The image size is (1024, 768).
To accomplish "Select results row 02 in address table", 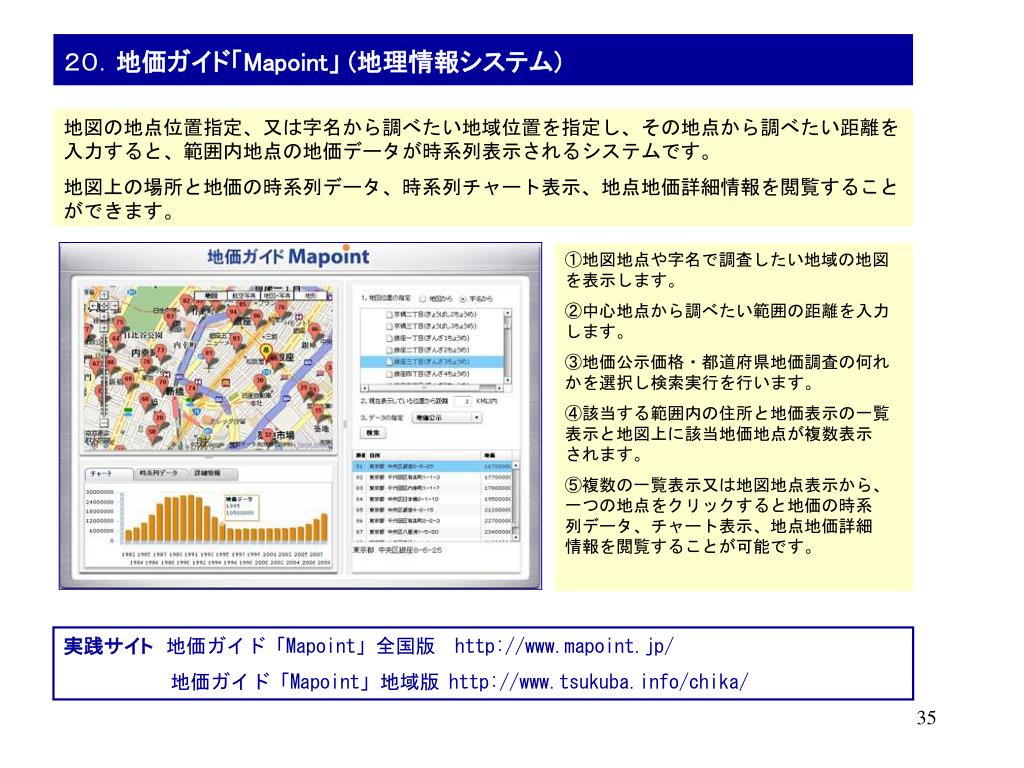I will 433,477.
